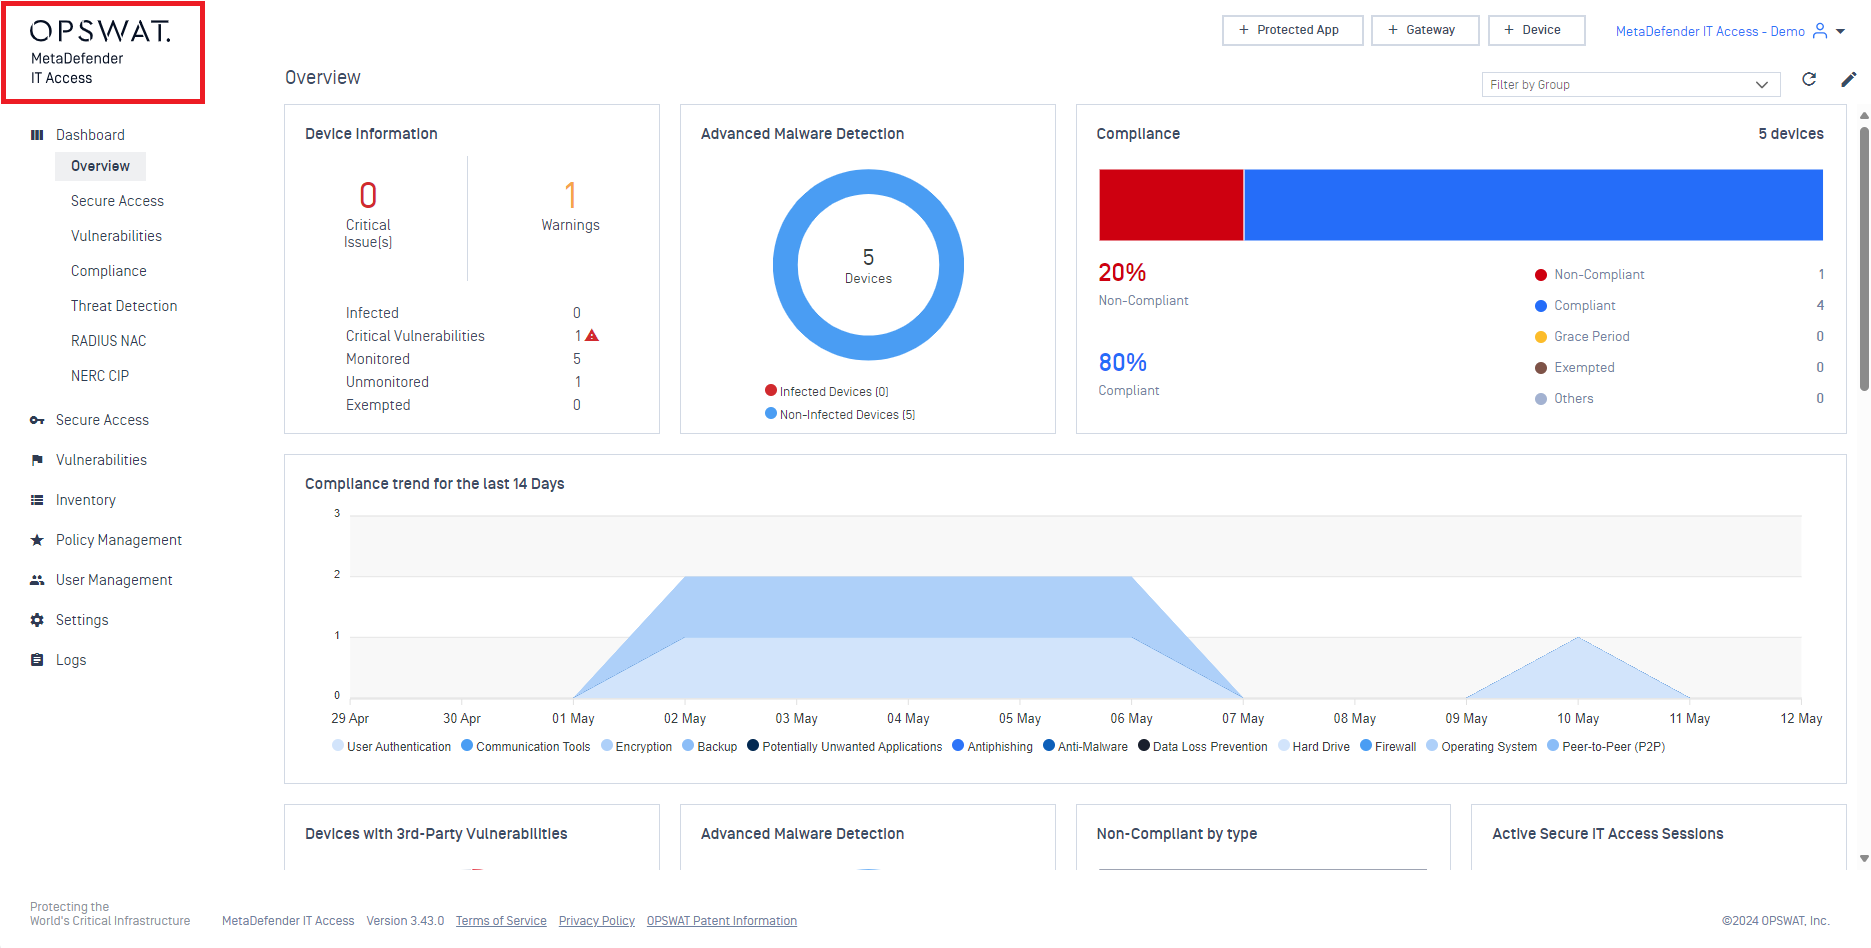
Task: Click scrollbar down arrow
Action: click(1864, 858)
